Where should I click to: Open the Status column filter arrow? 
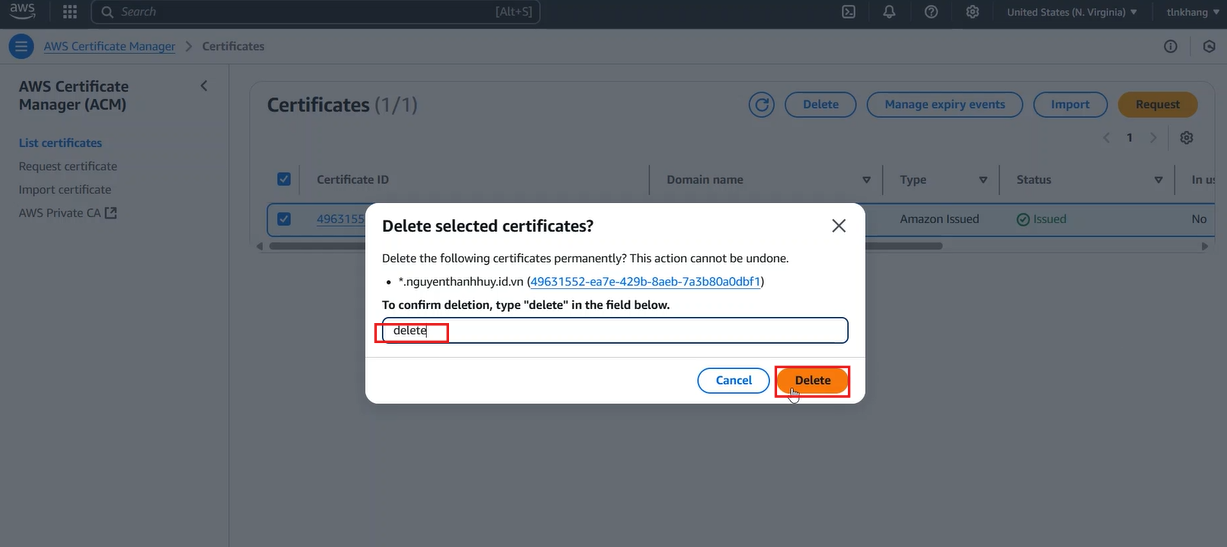(x=1159, y=180)
